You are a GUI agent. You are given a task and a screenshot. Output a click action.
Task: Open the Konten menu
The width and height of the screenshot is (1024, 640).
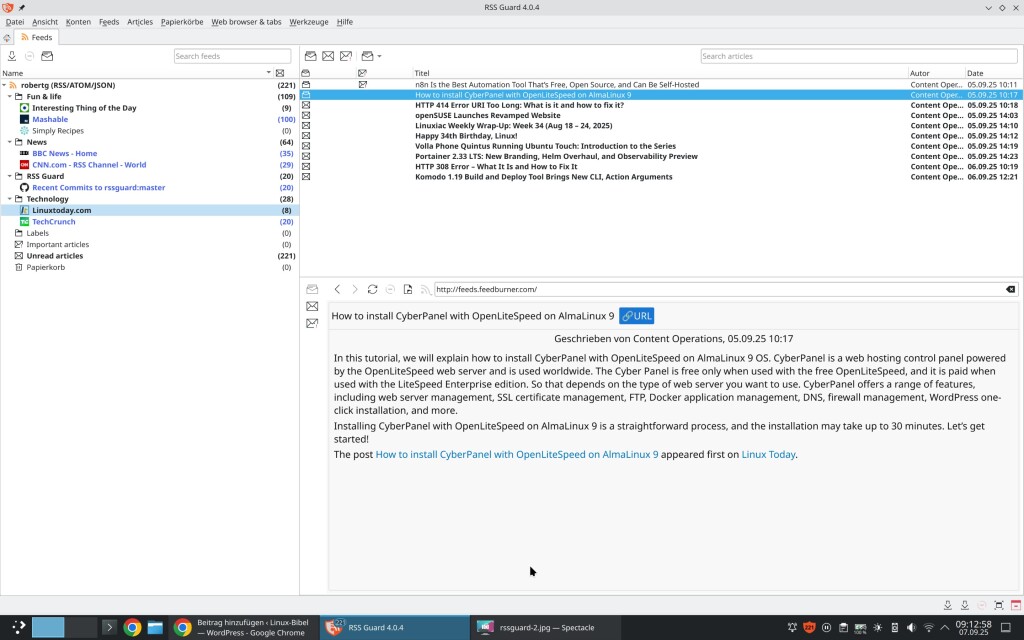tap(78, 22)
